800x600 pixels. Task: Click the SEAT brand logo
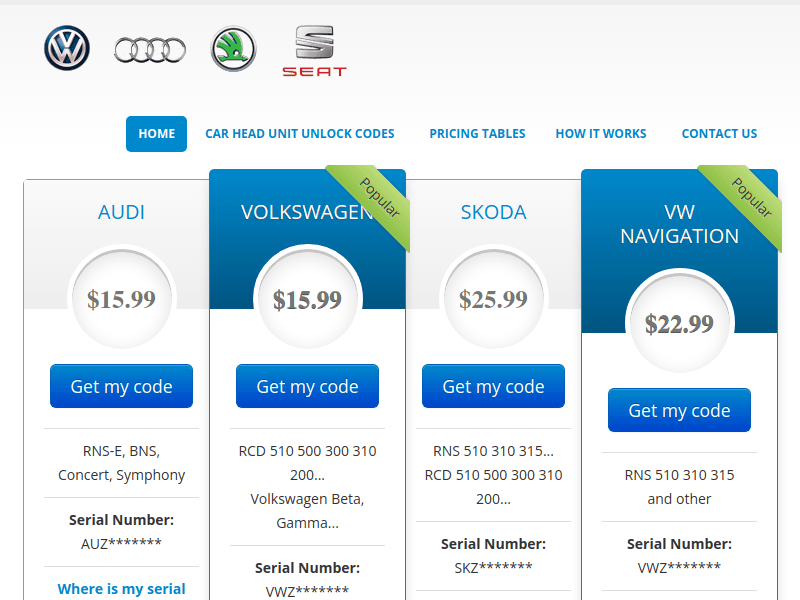pos(315,48)
